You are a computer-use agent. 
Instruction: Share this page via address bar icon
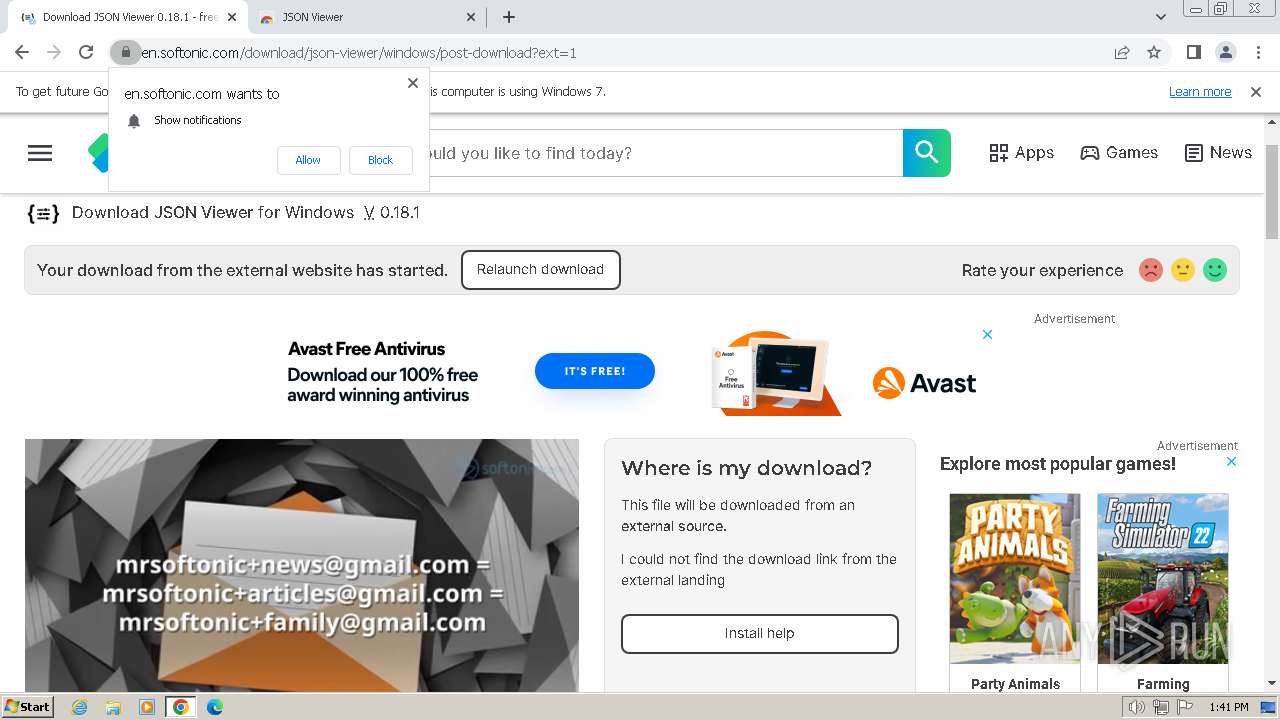tap(1122, 52)
